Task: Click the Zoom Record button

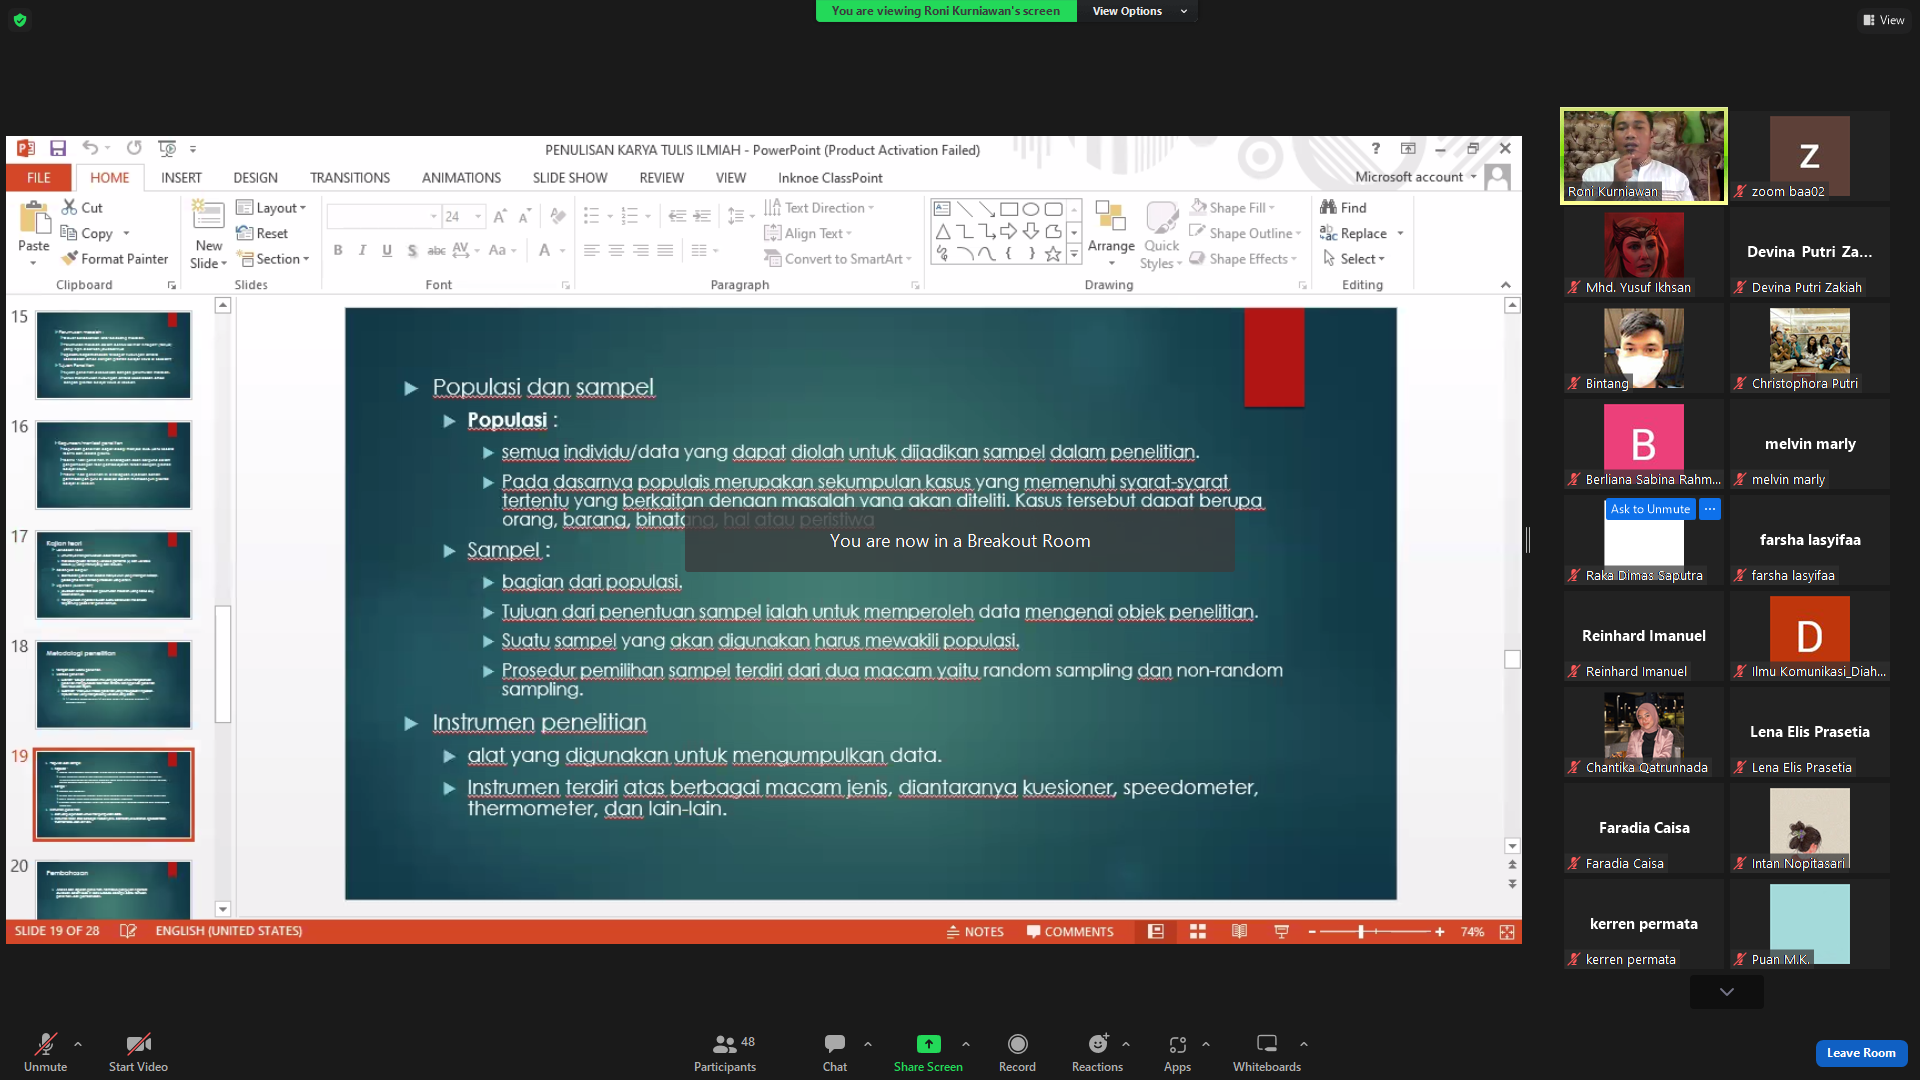Action: click(1017, 1052)
